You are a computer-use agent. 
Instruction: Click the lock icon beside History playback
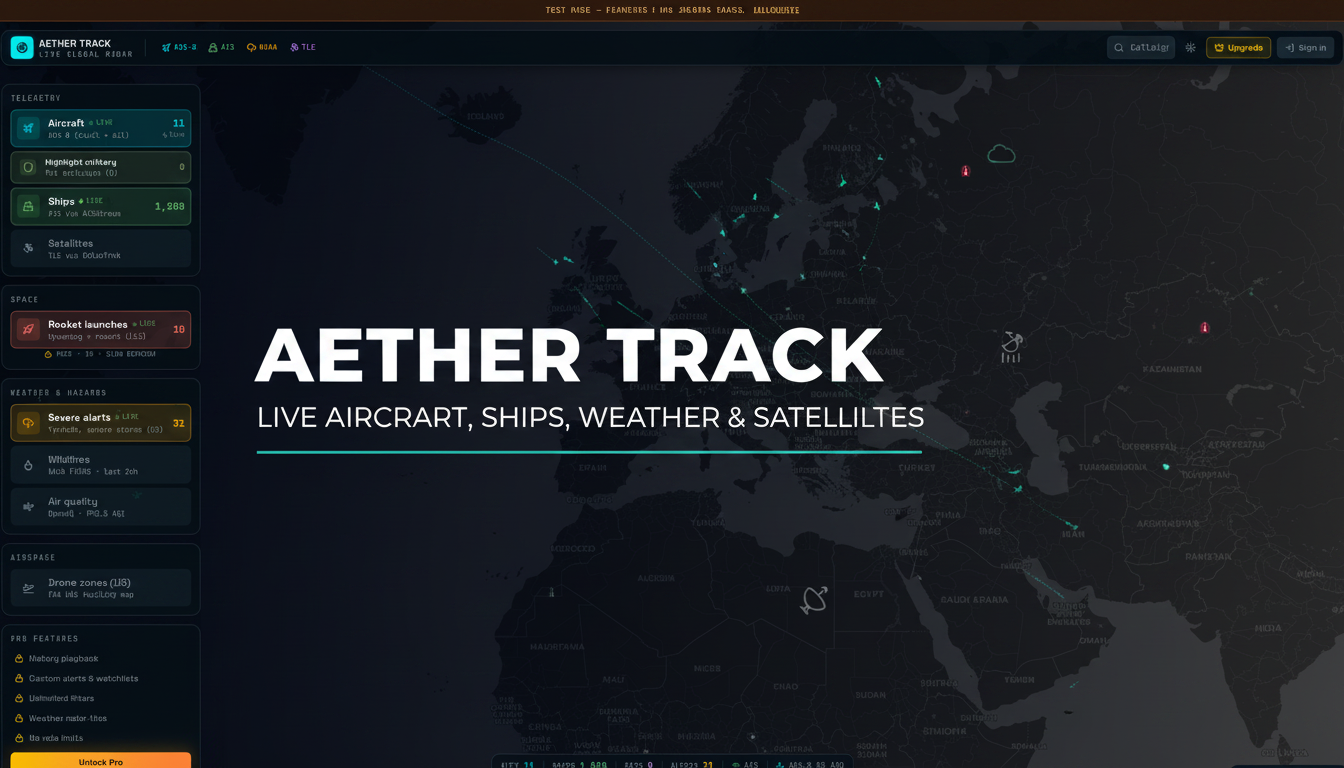click(19, 659)
